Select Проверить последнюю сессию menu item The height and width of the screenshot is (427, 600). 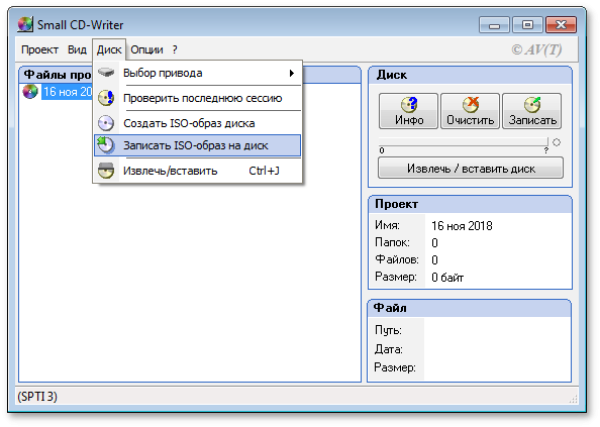(x=197, y=98)
